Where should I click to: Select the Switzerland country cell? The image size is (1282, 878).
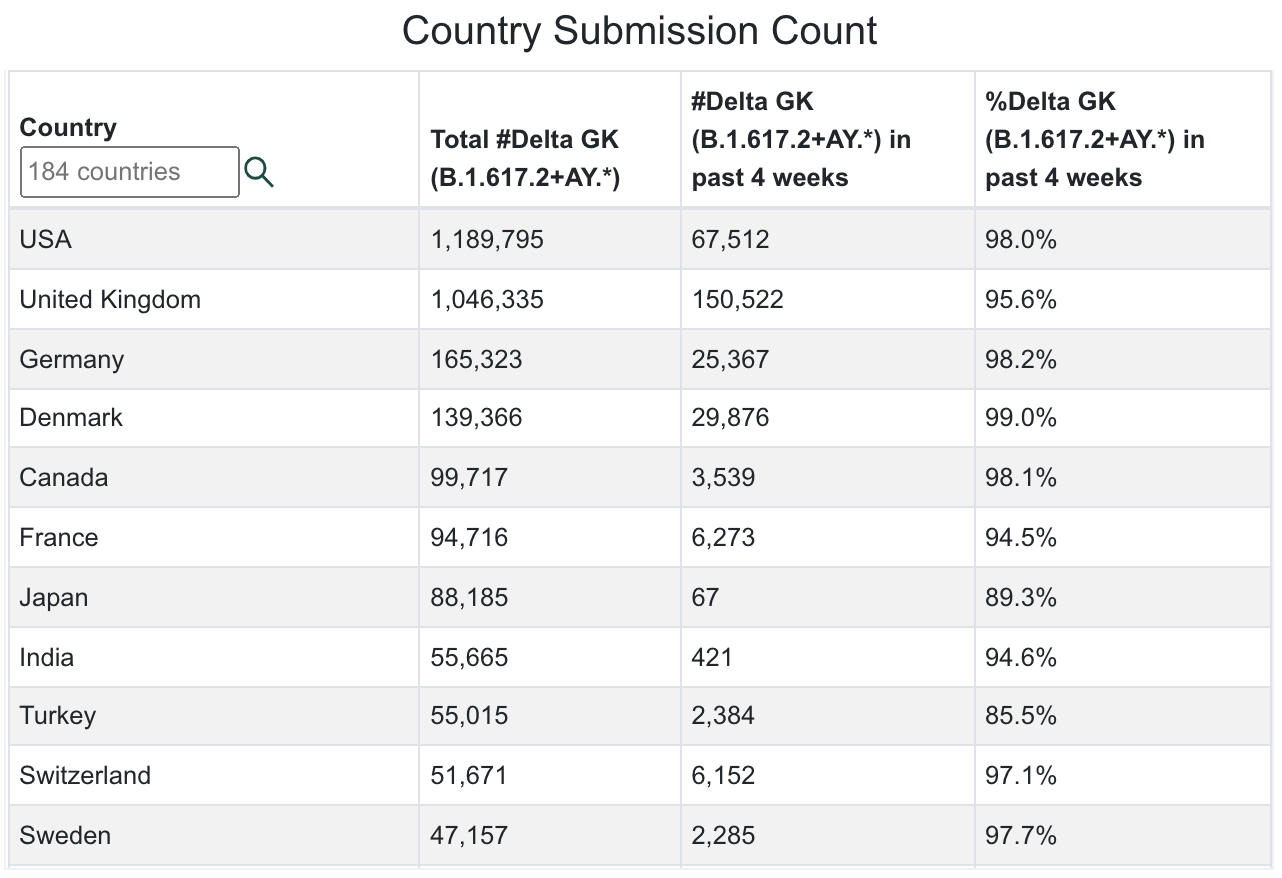tap(214, 775)
